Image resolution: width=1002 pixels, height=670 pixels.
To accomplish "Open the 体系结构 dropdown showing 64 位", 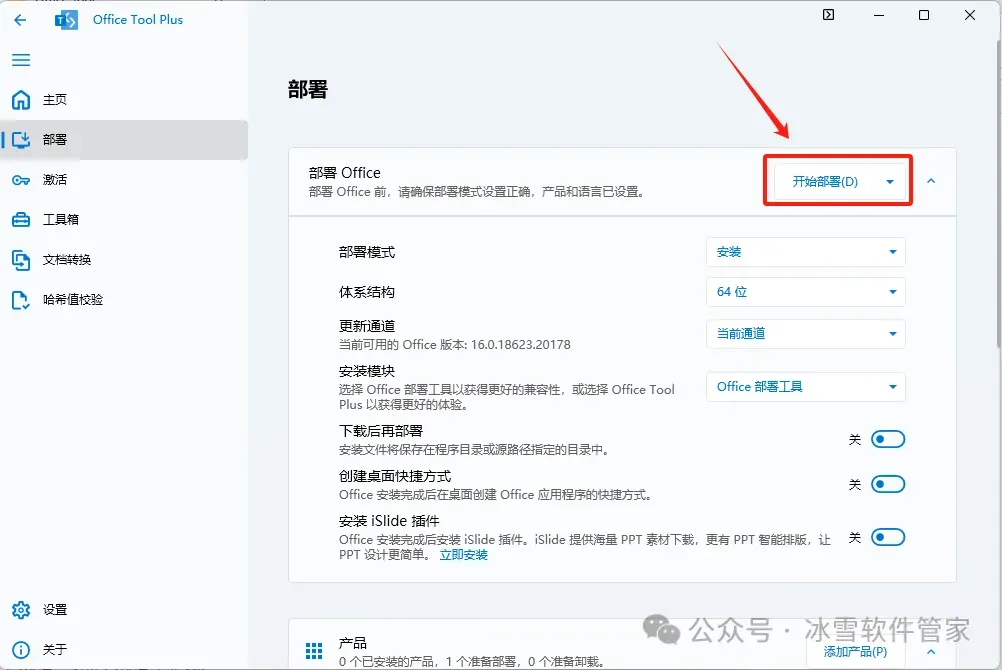I will pyautogui.click(x=805, y=292).
